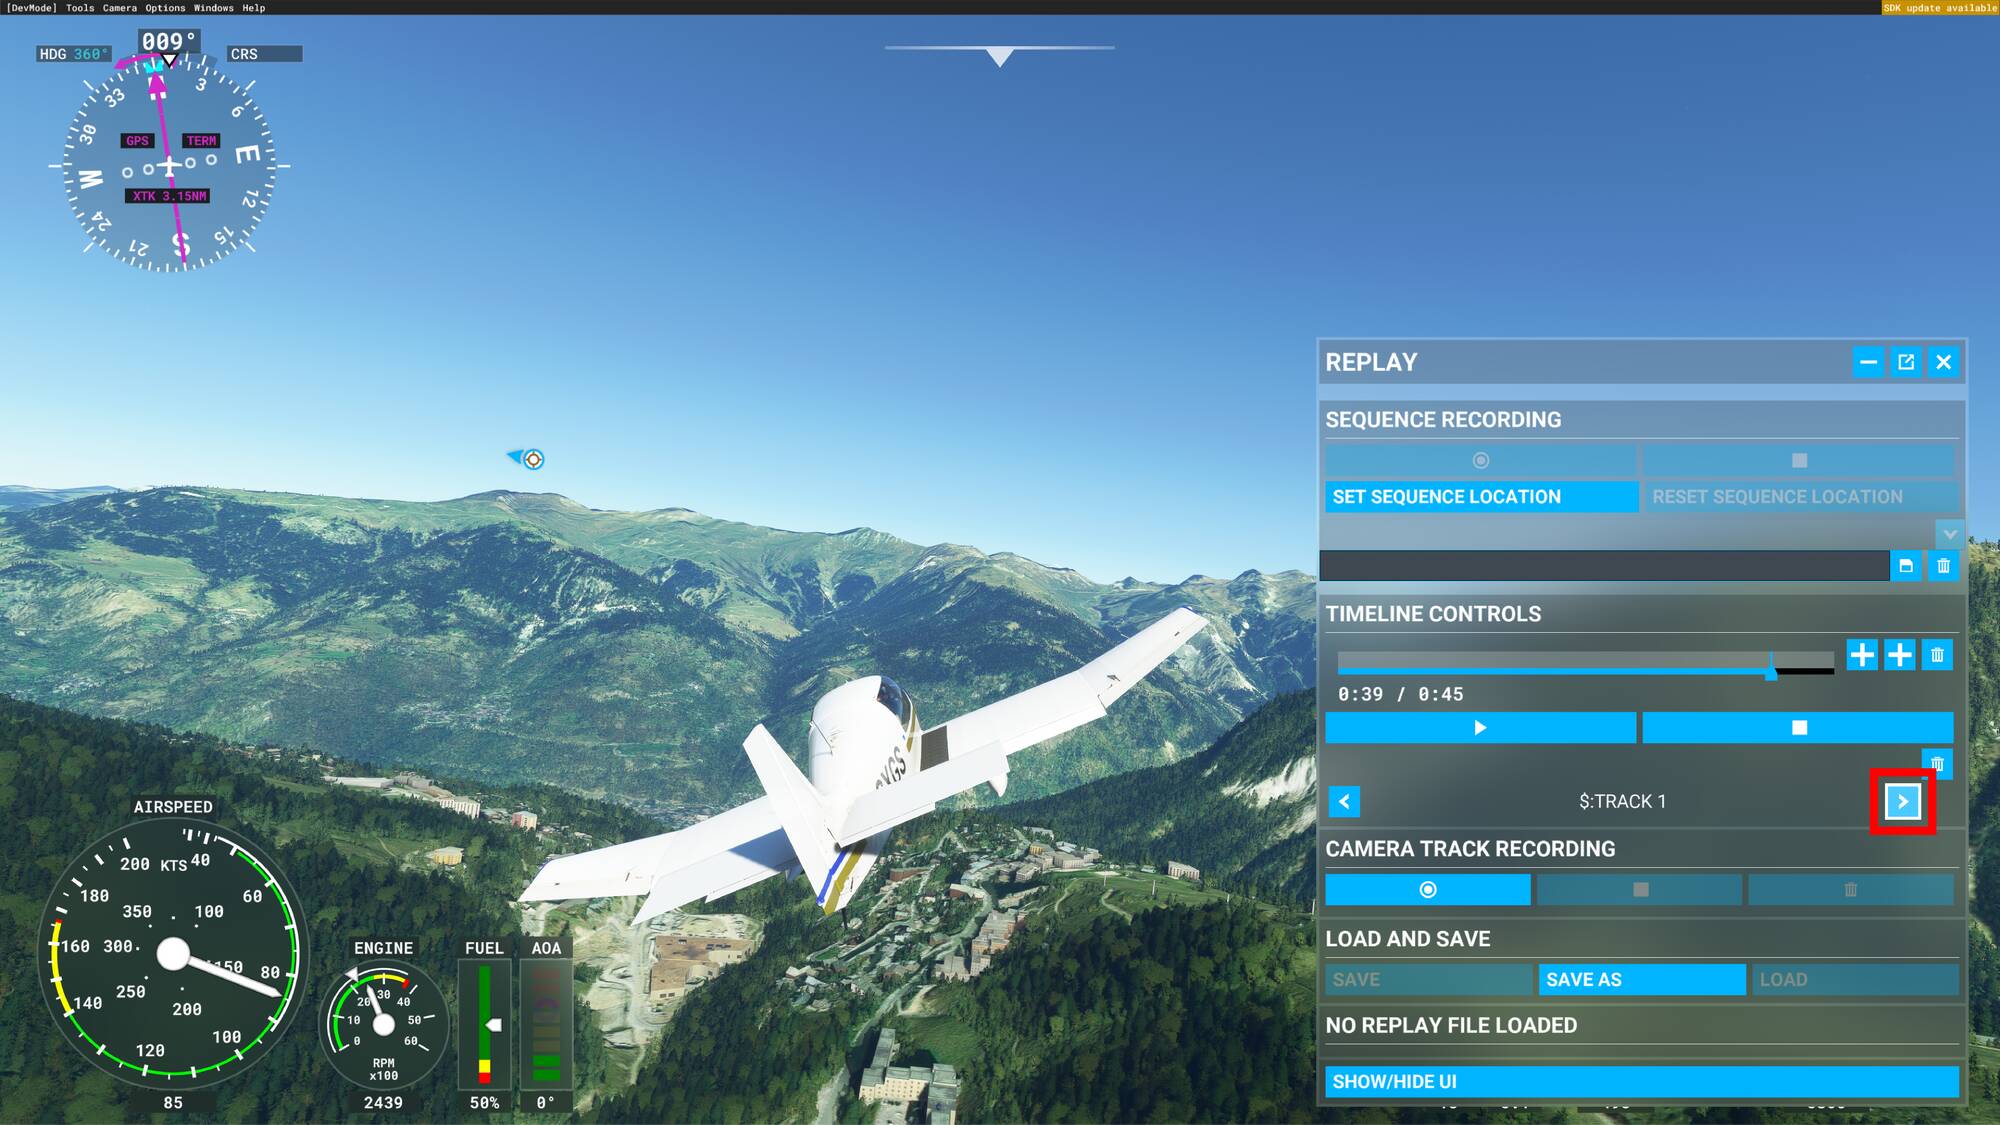Pop out the Replay panel to new window
The image size is (2000, 1125).
coord(1906,362)
